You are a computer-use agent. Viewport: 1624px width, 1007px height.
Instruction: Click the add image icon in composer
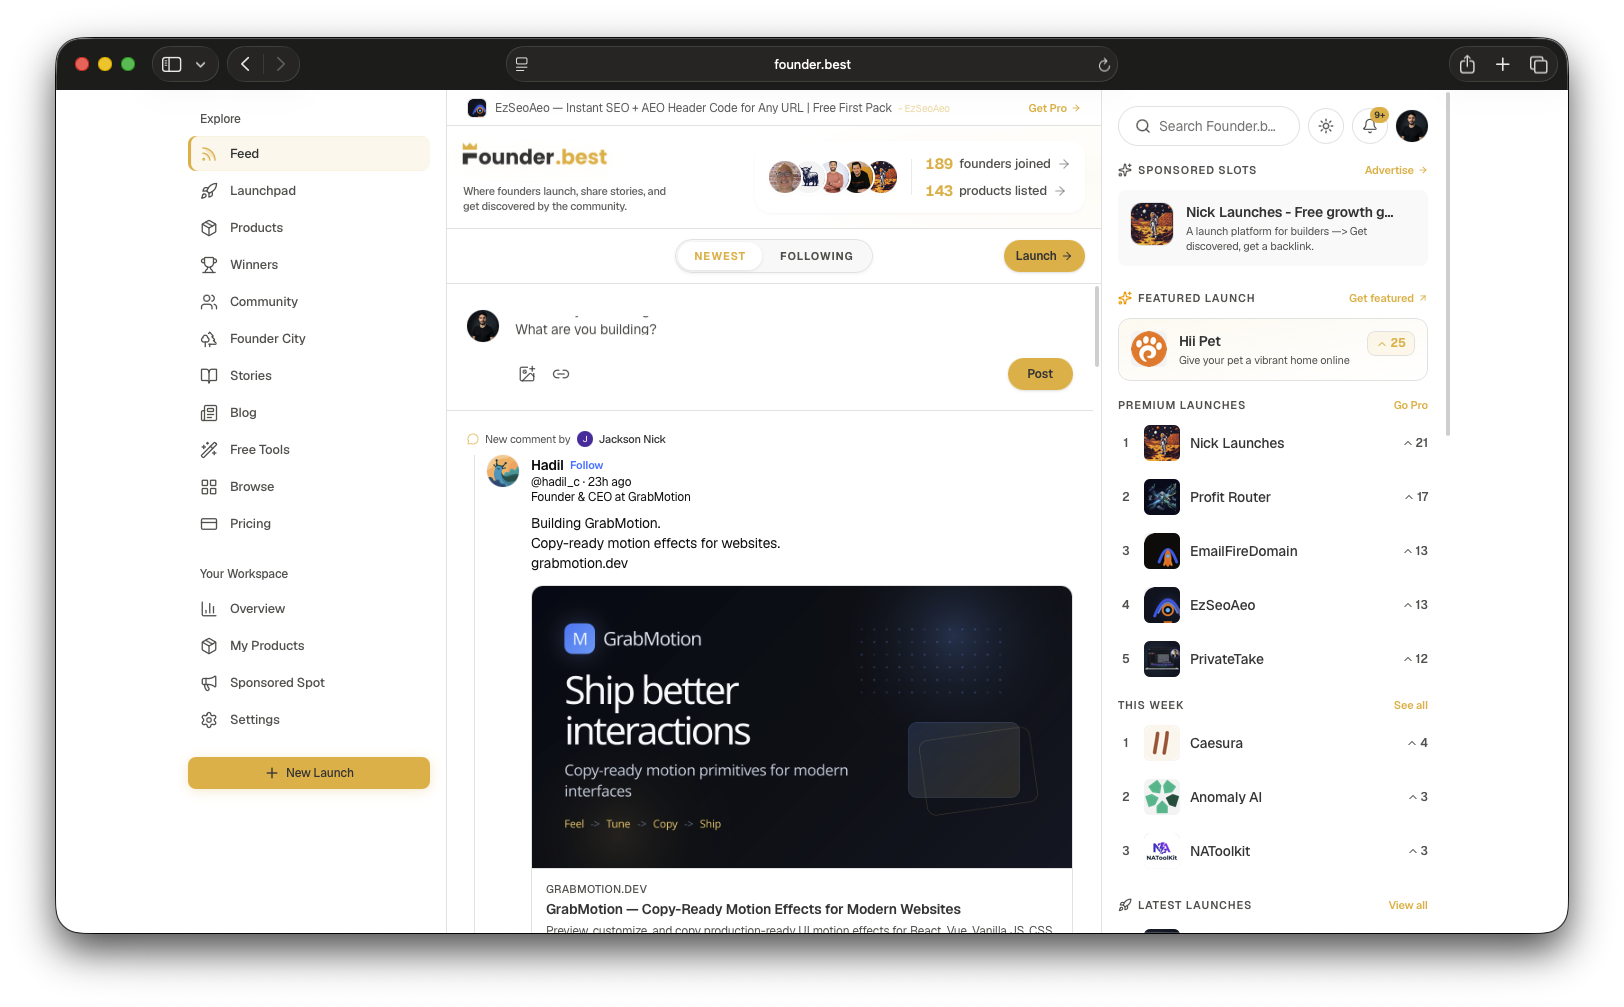pyautogui.click(x=527, y=374)
